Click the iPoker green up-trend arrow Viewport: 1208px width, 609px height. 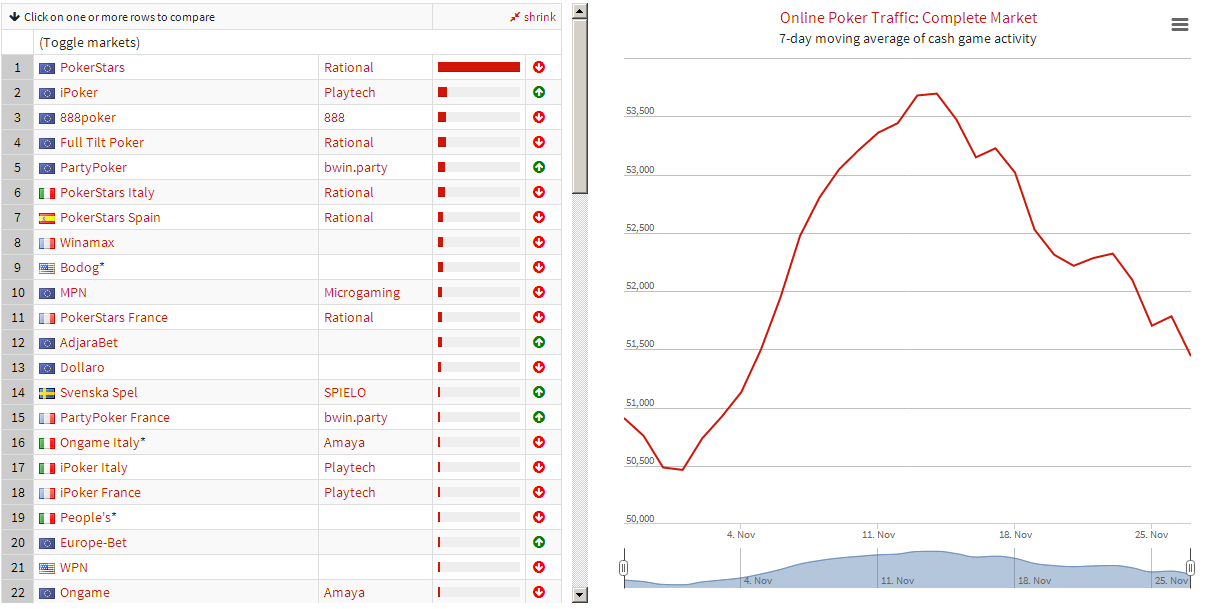(539, 92)
